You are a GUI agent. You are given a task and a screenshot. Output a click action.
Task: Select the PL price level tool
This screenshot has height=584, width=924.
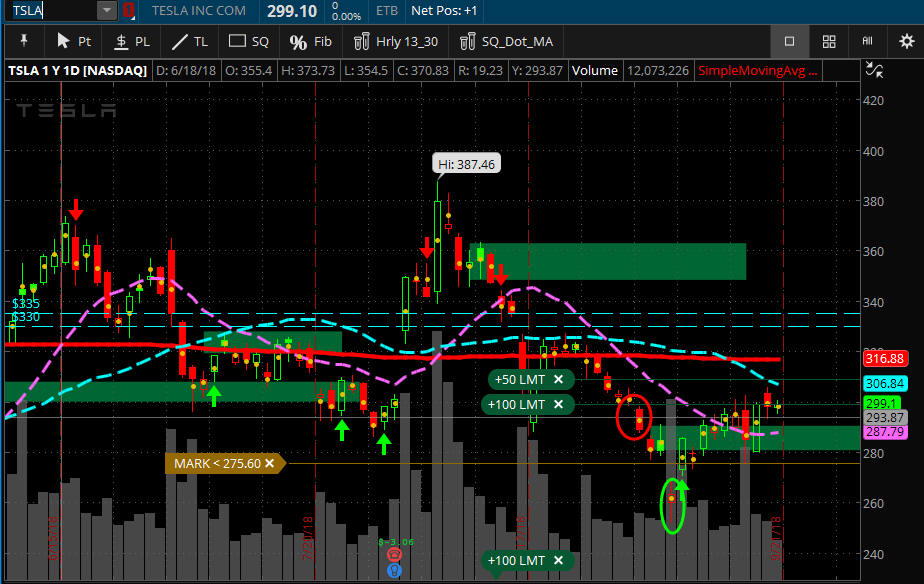point(132,41)
